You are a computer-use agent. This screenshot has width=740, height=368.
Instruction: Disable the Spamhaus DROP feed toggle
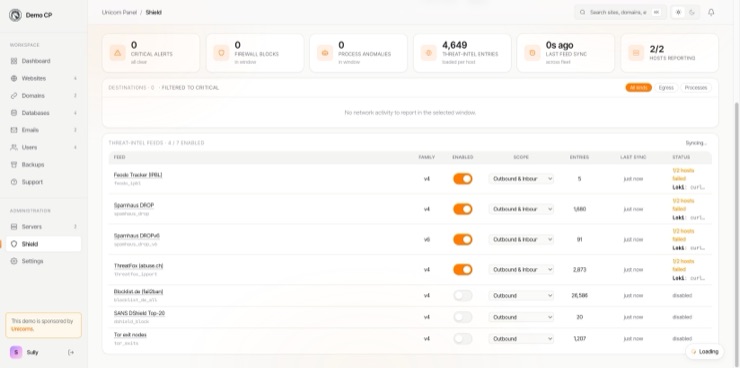(x=462, y=209)
